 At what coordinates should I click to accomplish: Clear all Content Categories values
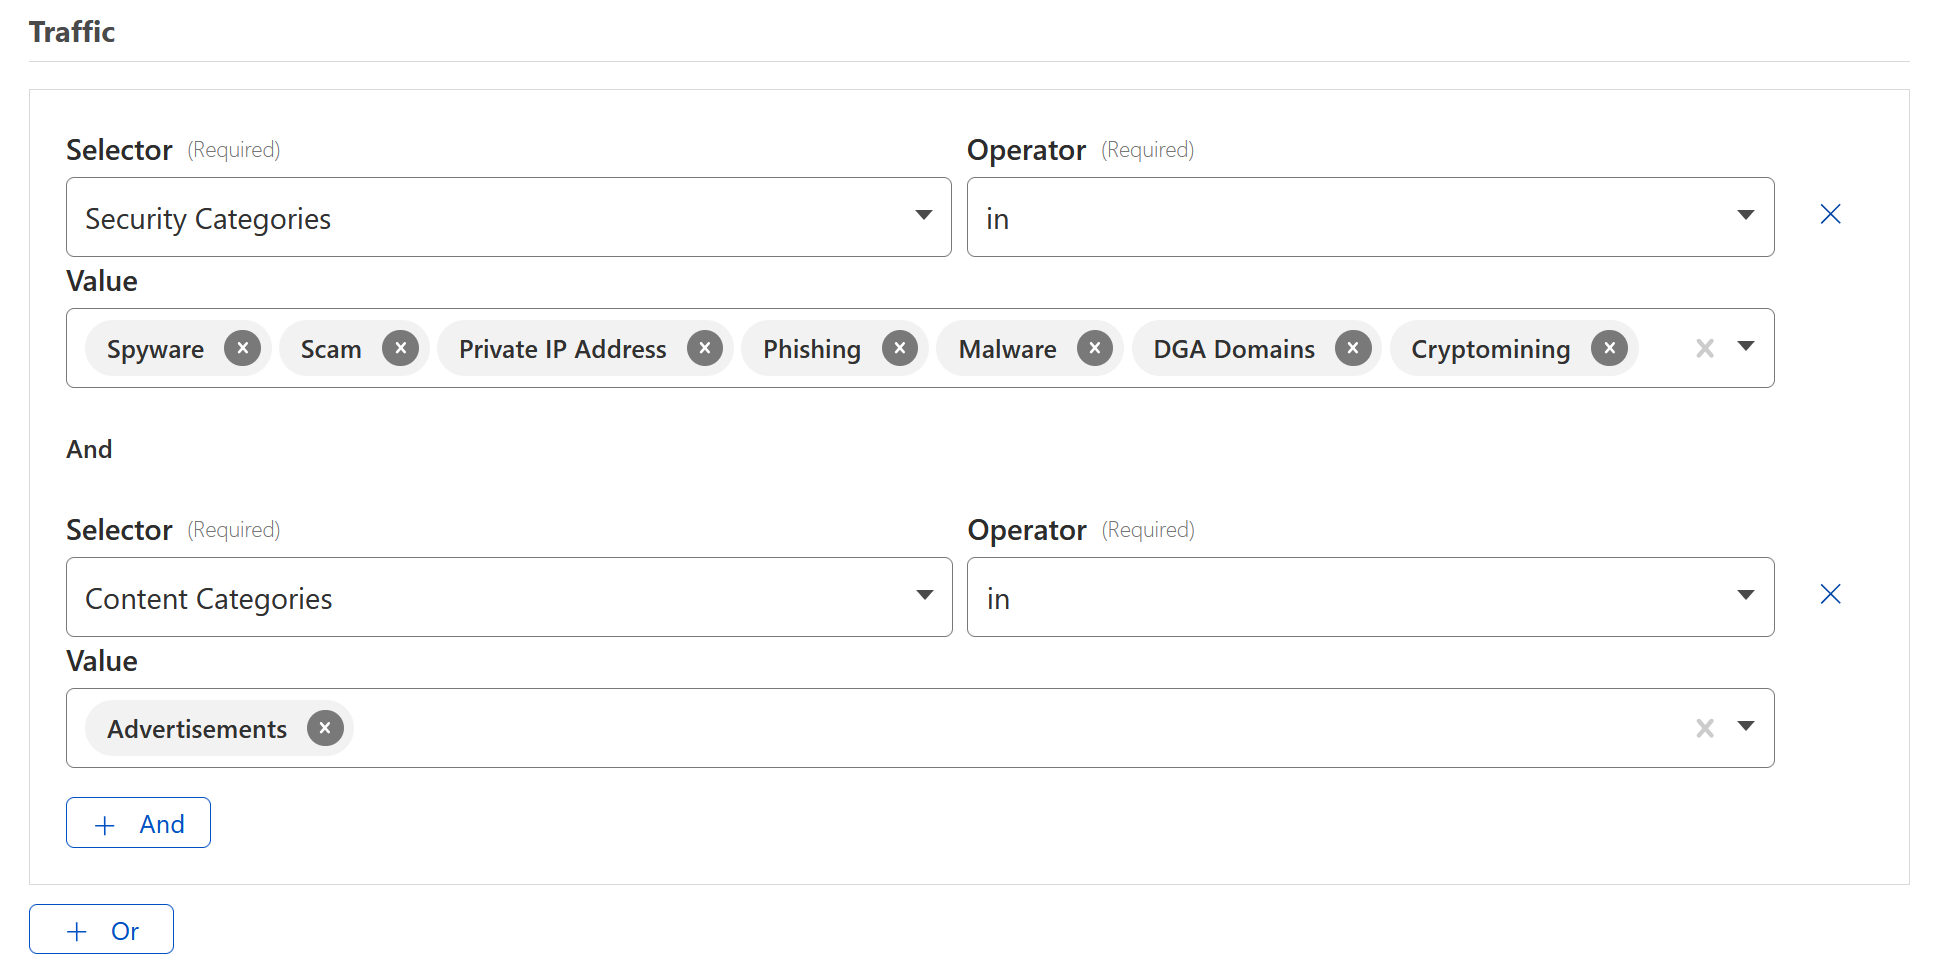click(1705, 728)
